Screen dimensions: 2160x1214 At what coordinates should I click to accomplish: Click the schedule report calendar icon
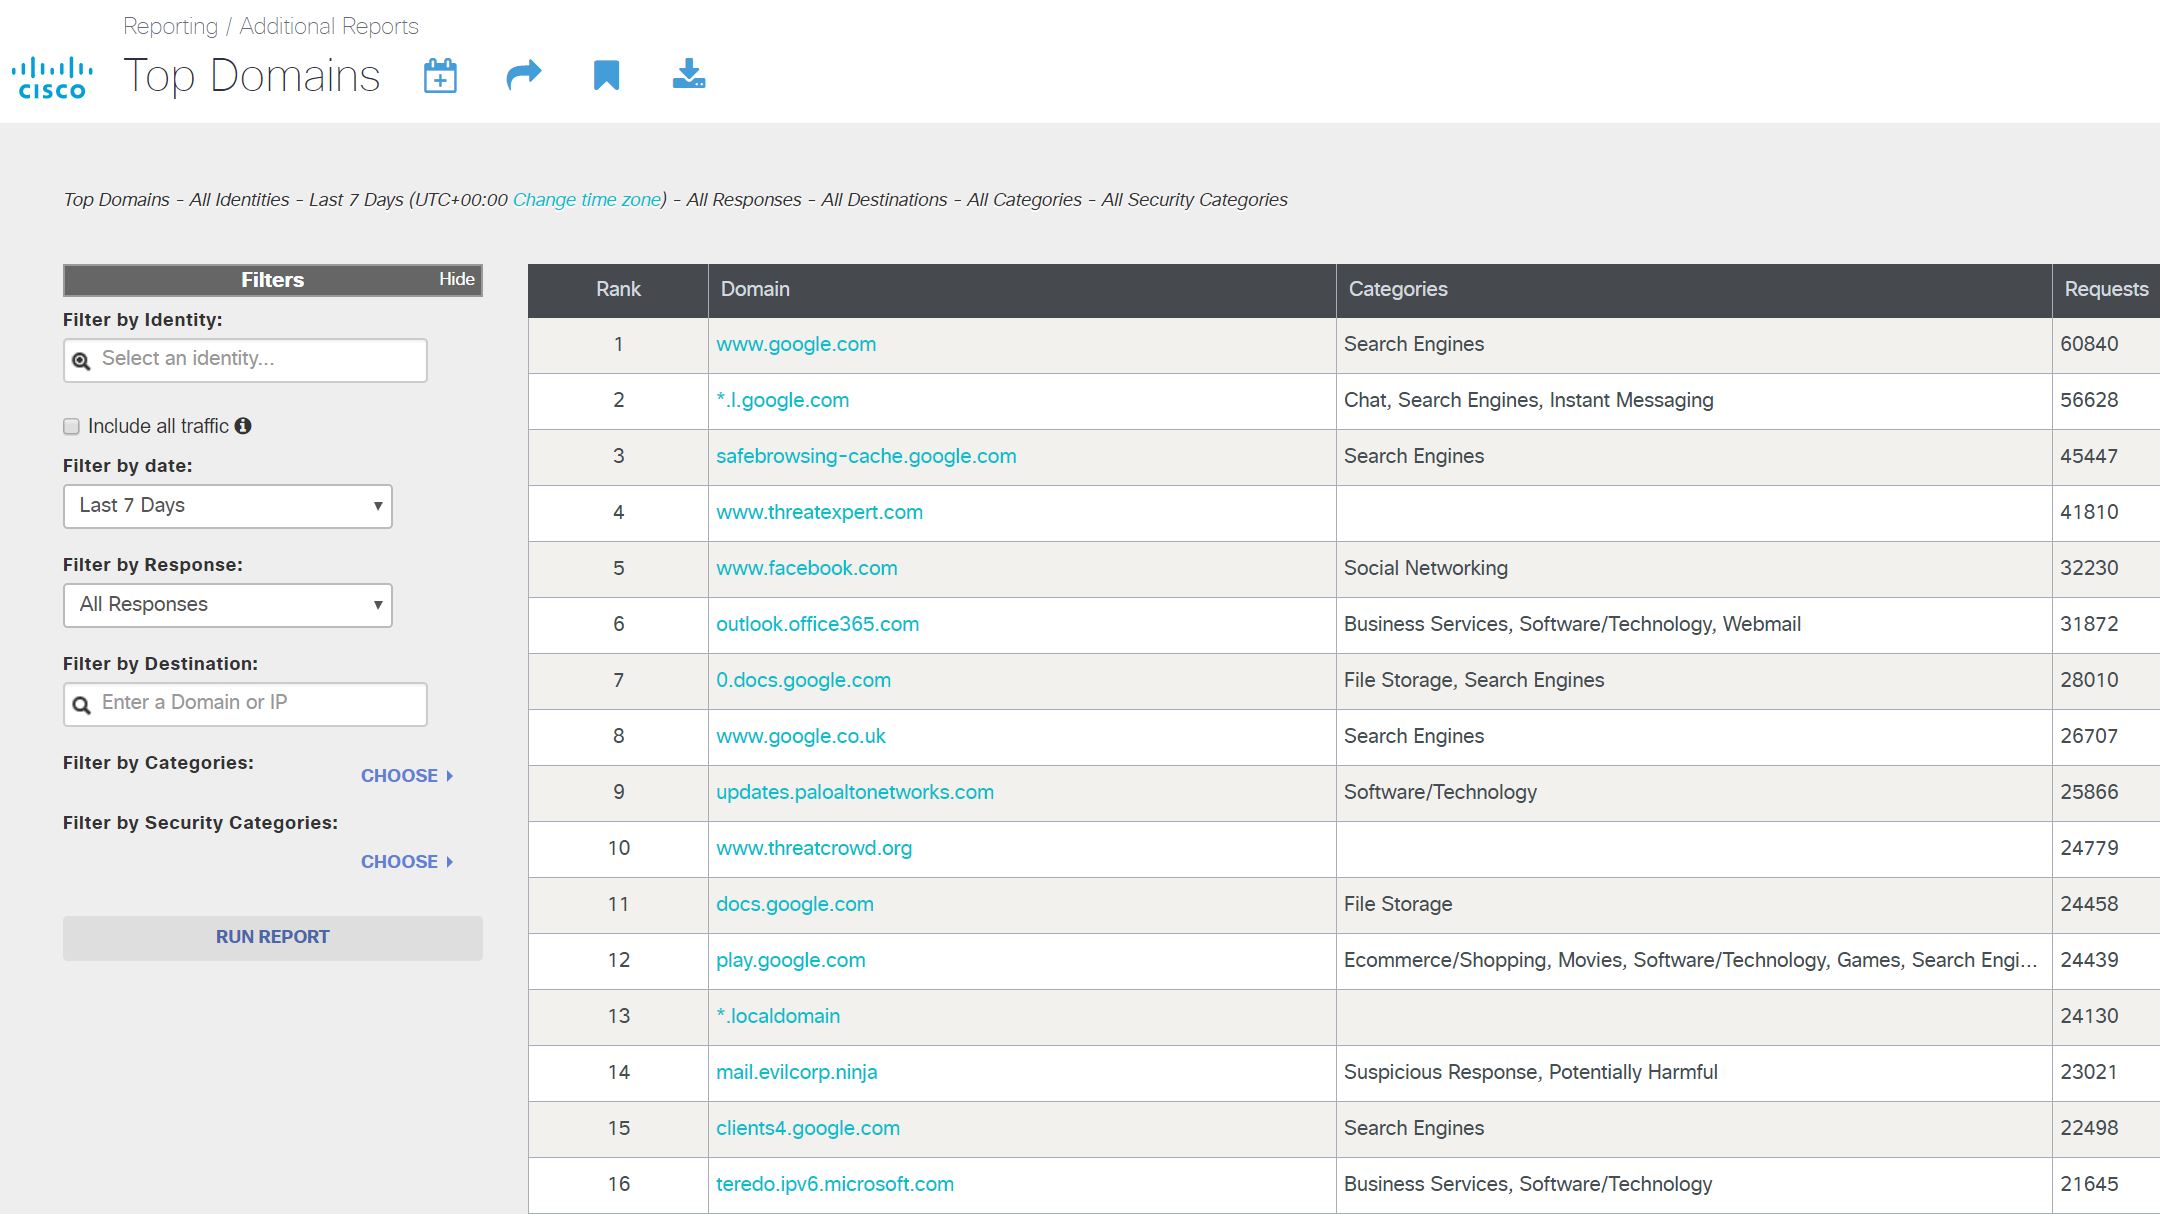pos(440,76)
